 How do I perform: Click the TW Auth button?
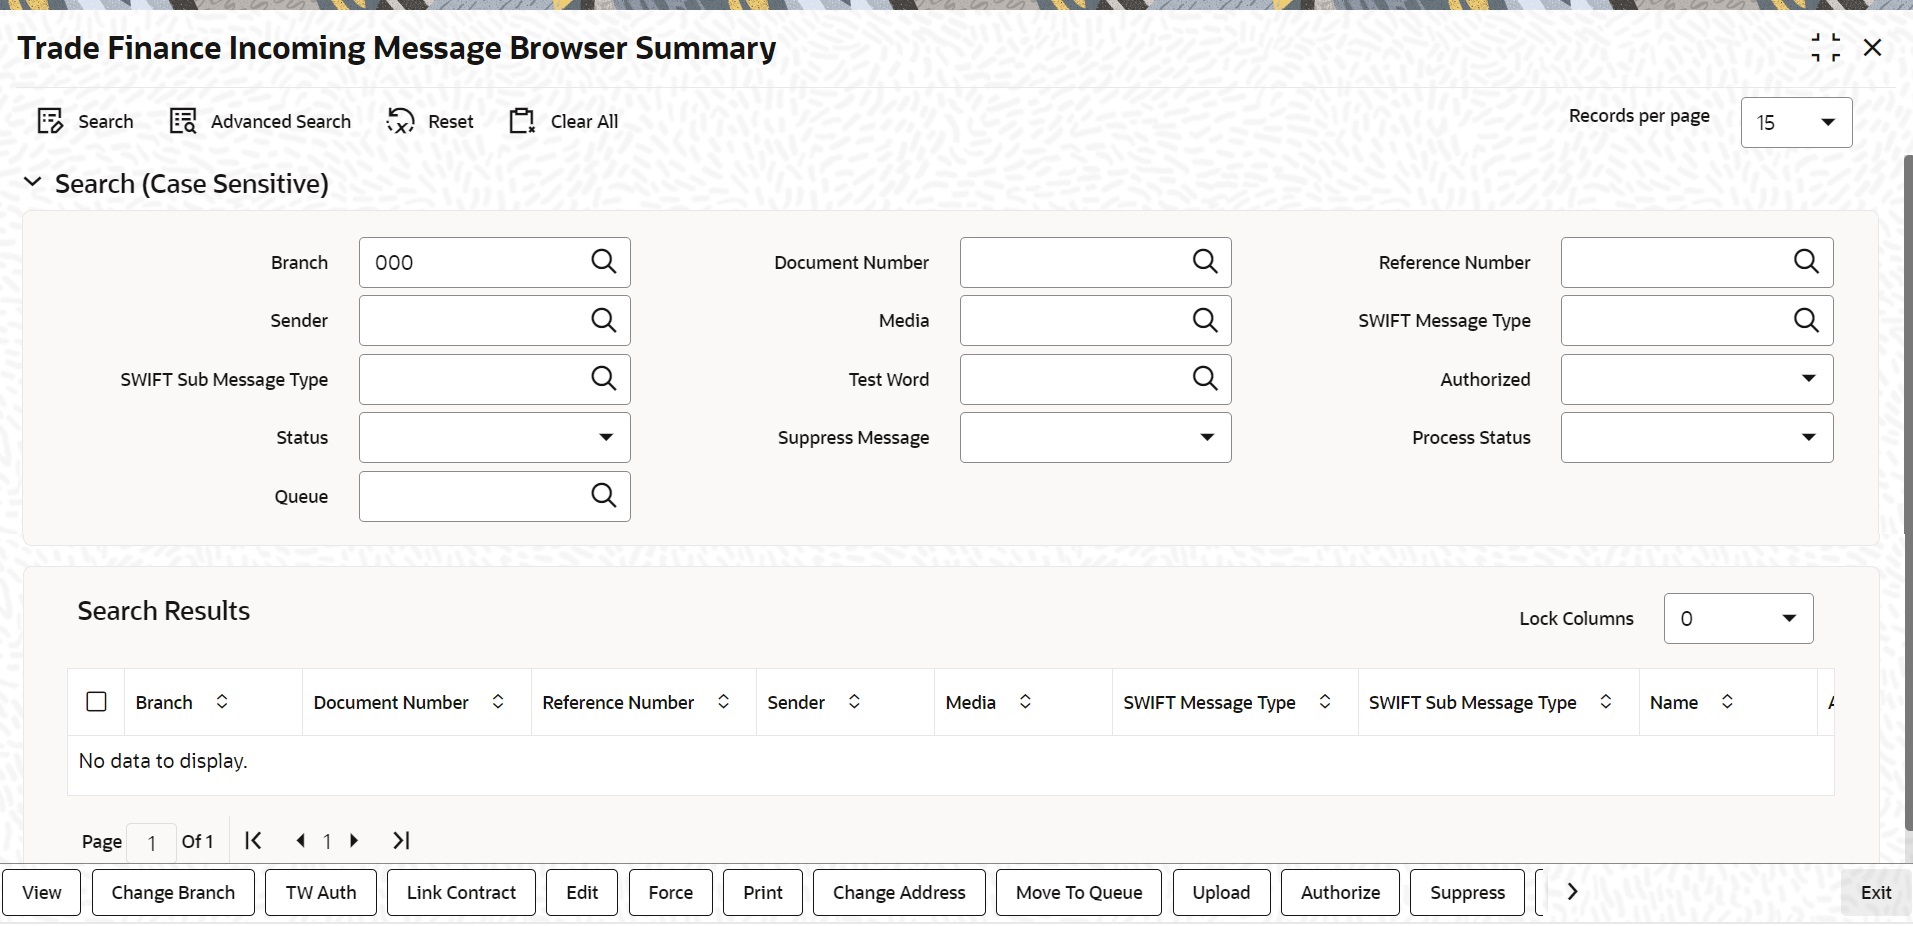coord(321,892)
